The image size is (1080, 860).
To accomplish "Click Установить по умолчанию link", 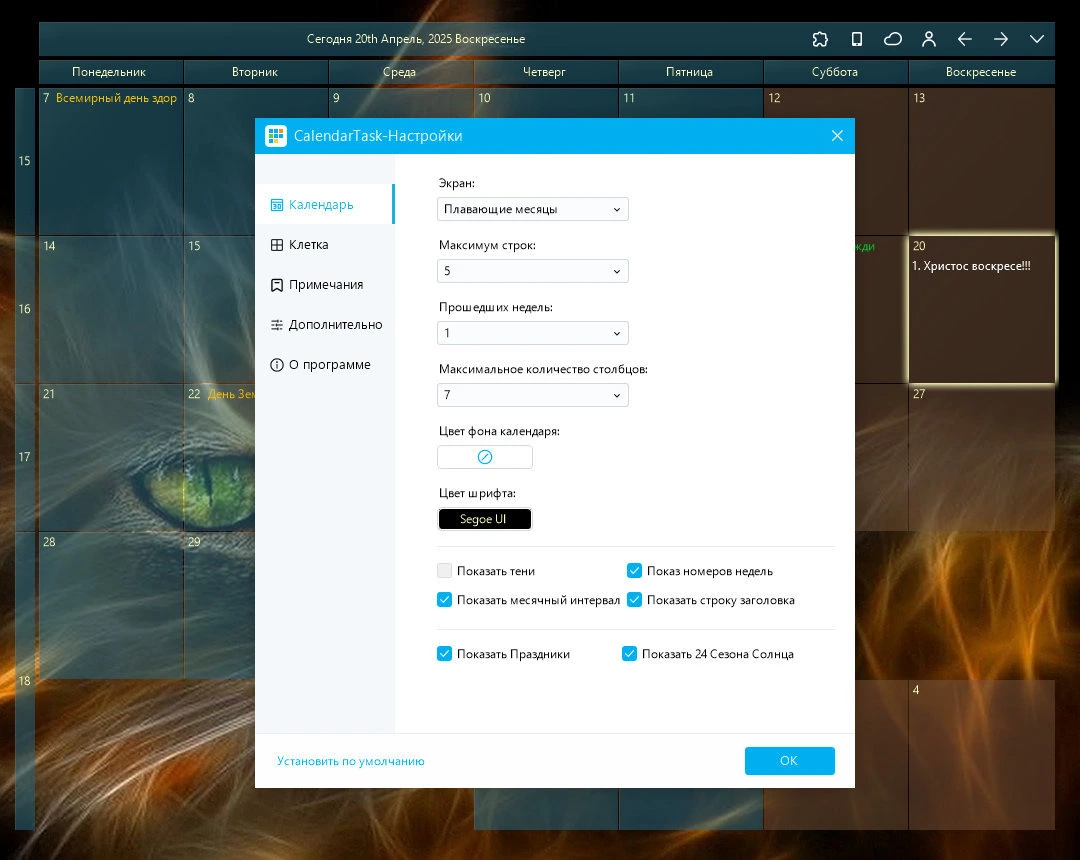I will pos(351,761).
